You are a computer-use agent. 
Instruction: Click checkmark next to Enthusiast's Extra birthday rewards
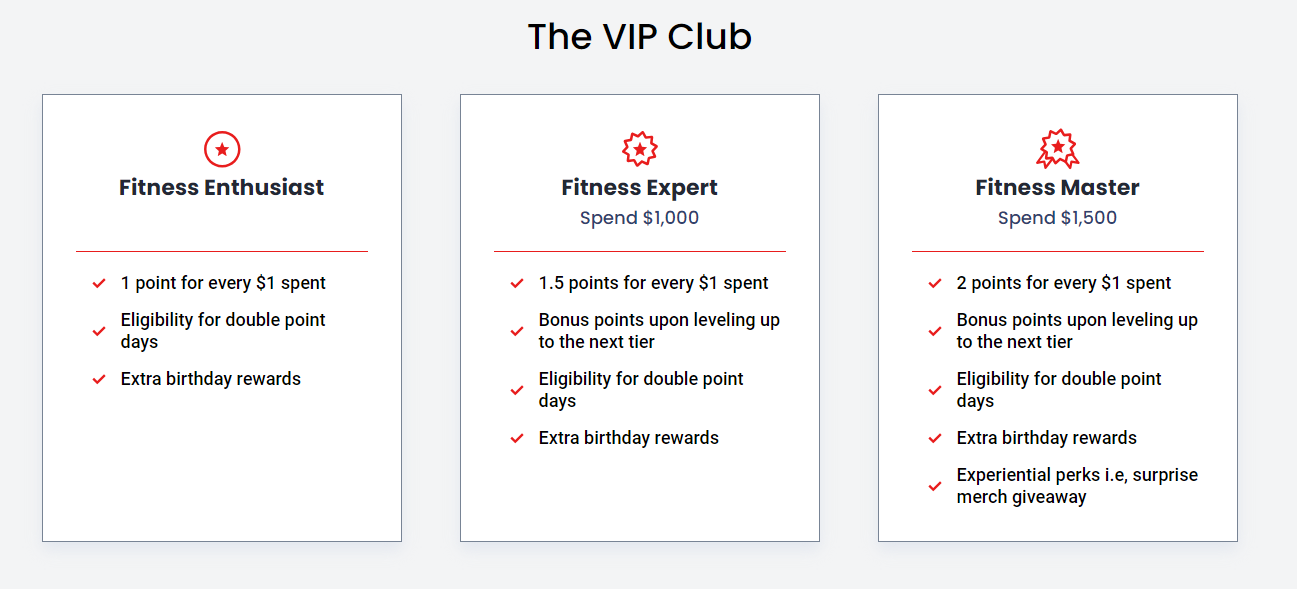(99, 380)
